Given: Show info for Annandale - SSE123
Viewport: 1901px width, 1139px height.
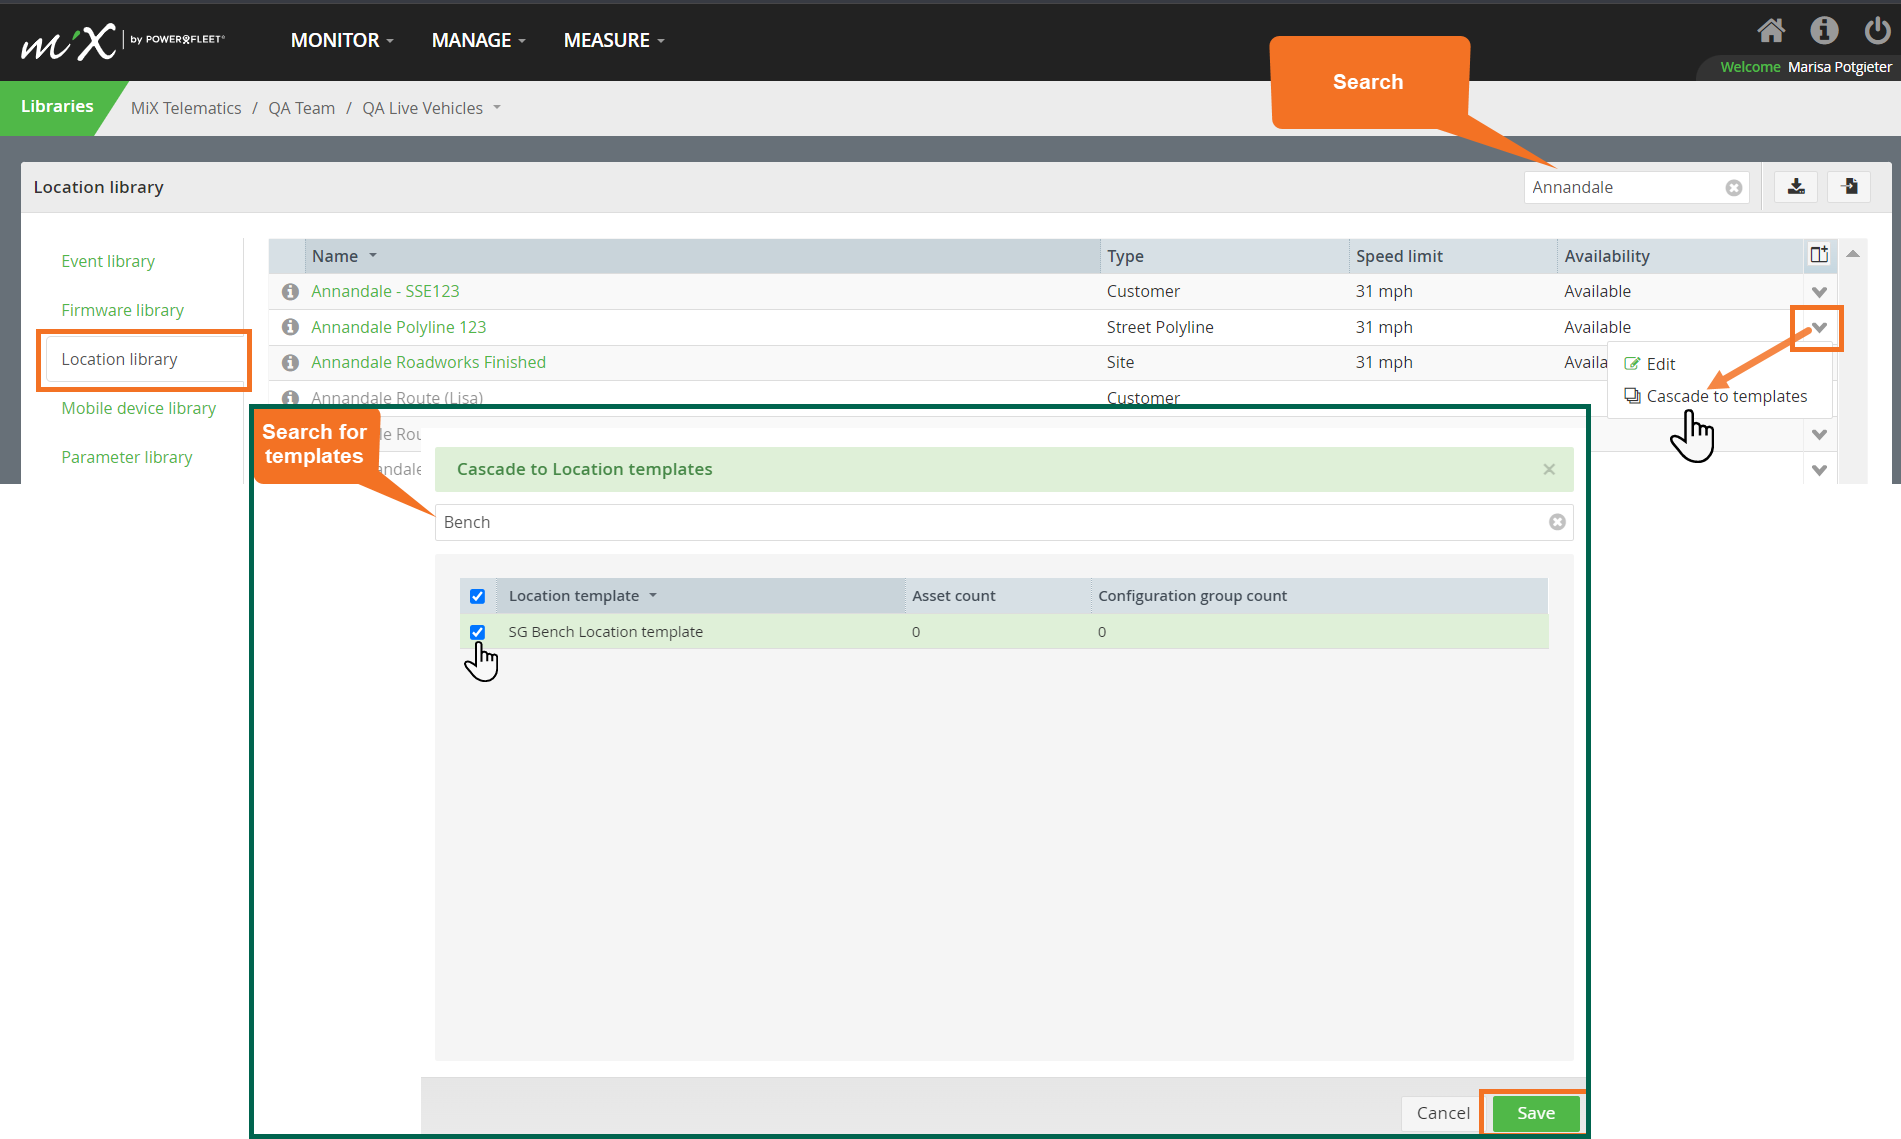Looking at the screenshot, I should [x=290, y=291].
